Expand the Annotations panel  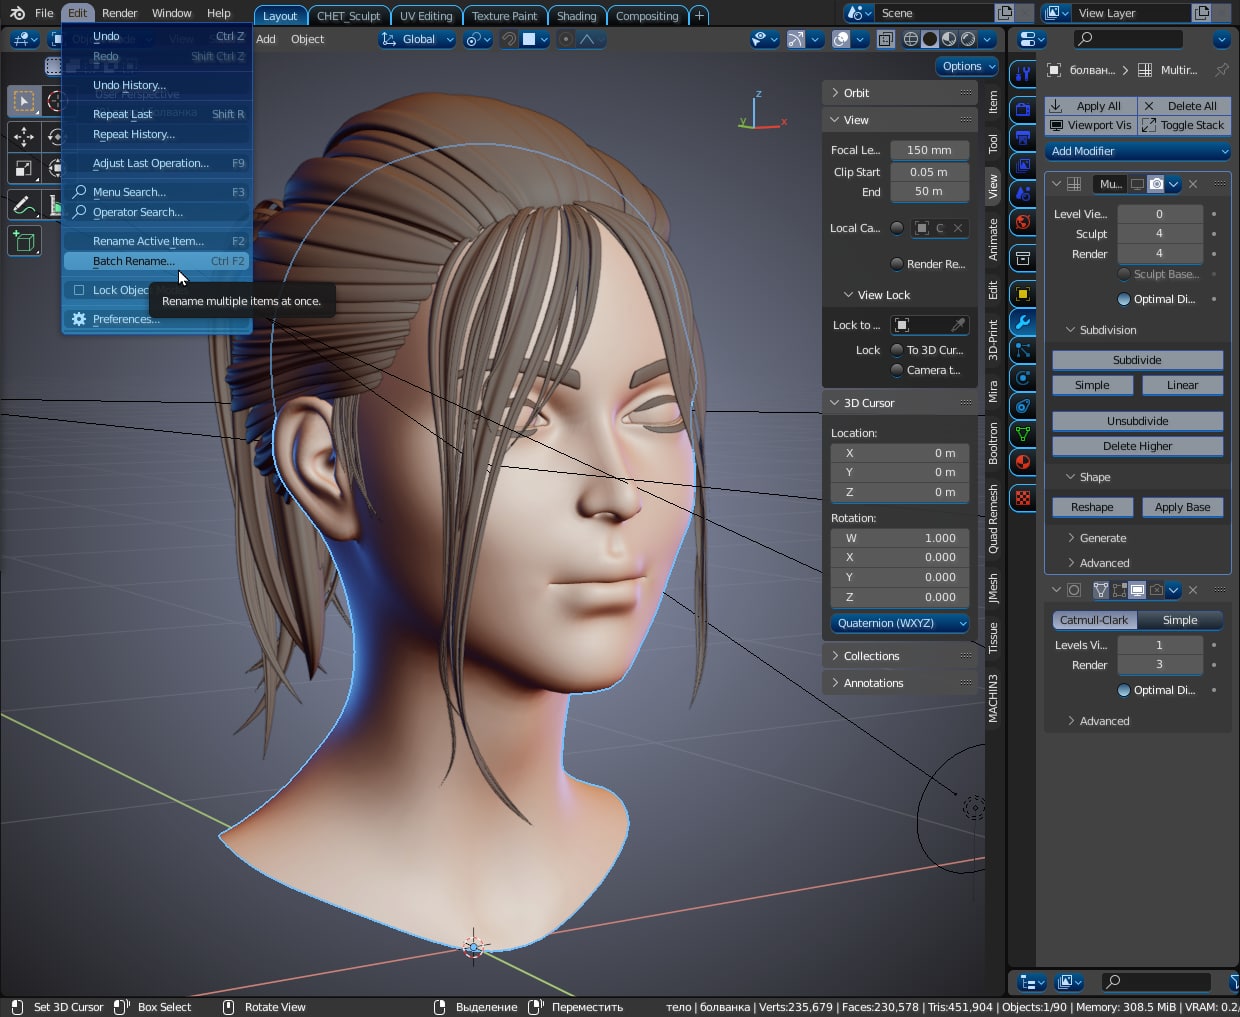tap(900, 683)
